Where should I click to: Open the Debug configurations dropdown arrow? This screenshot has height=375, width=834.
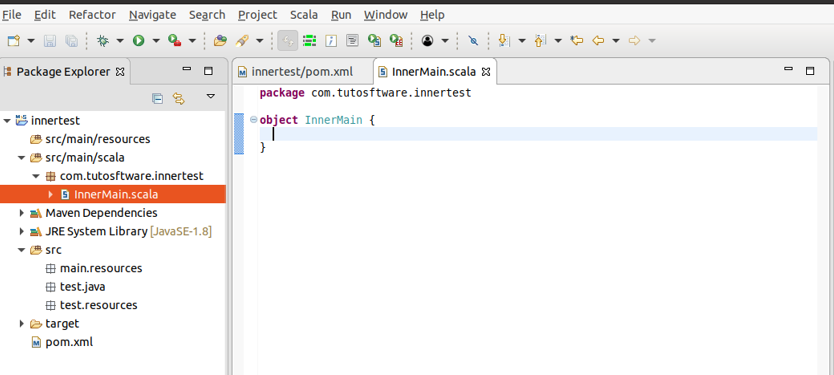pos(120,40)
